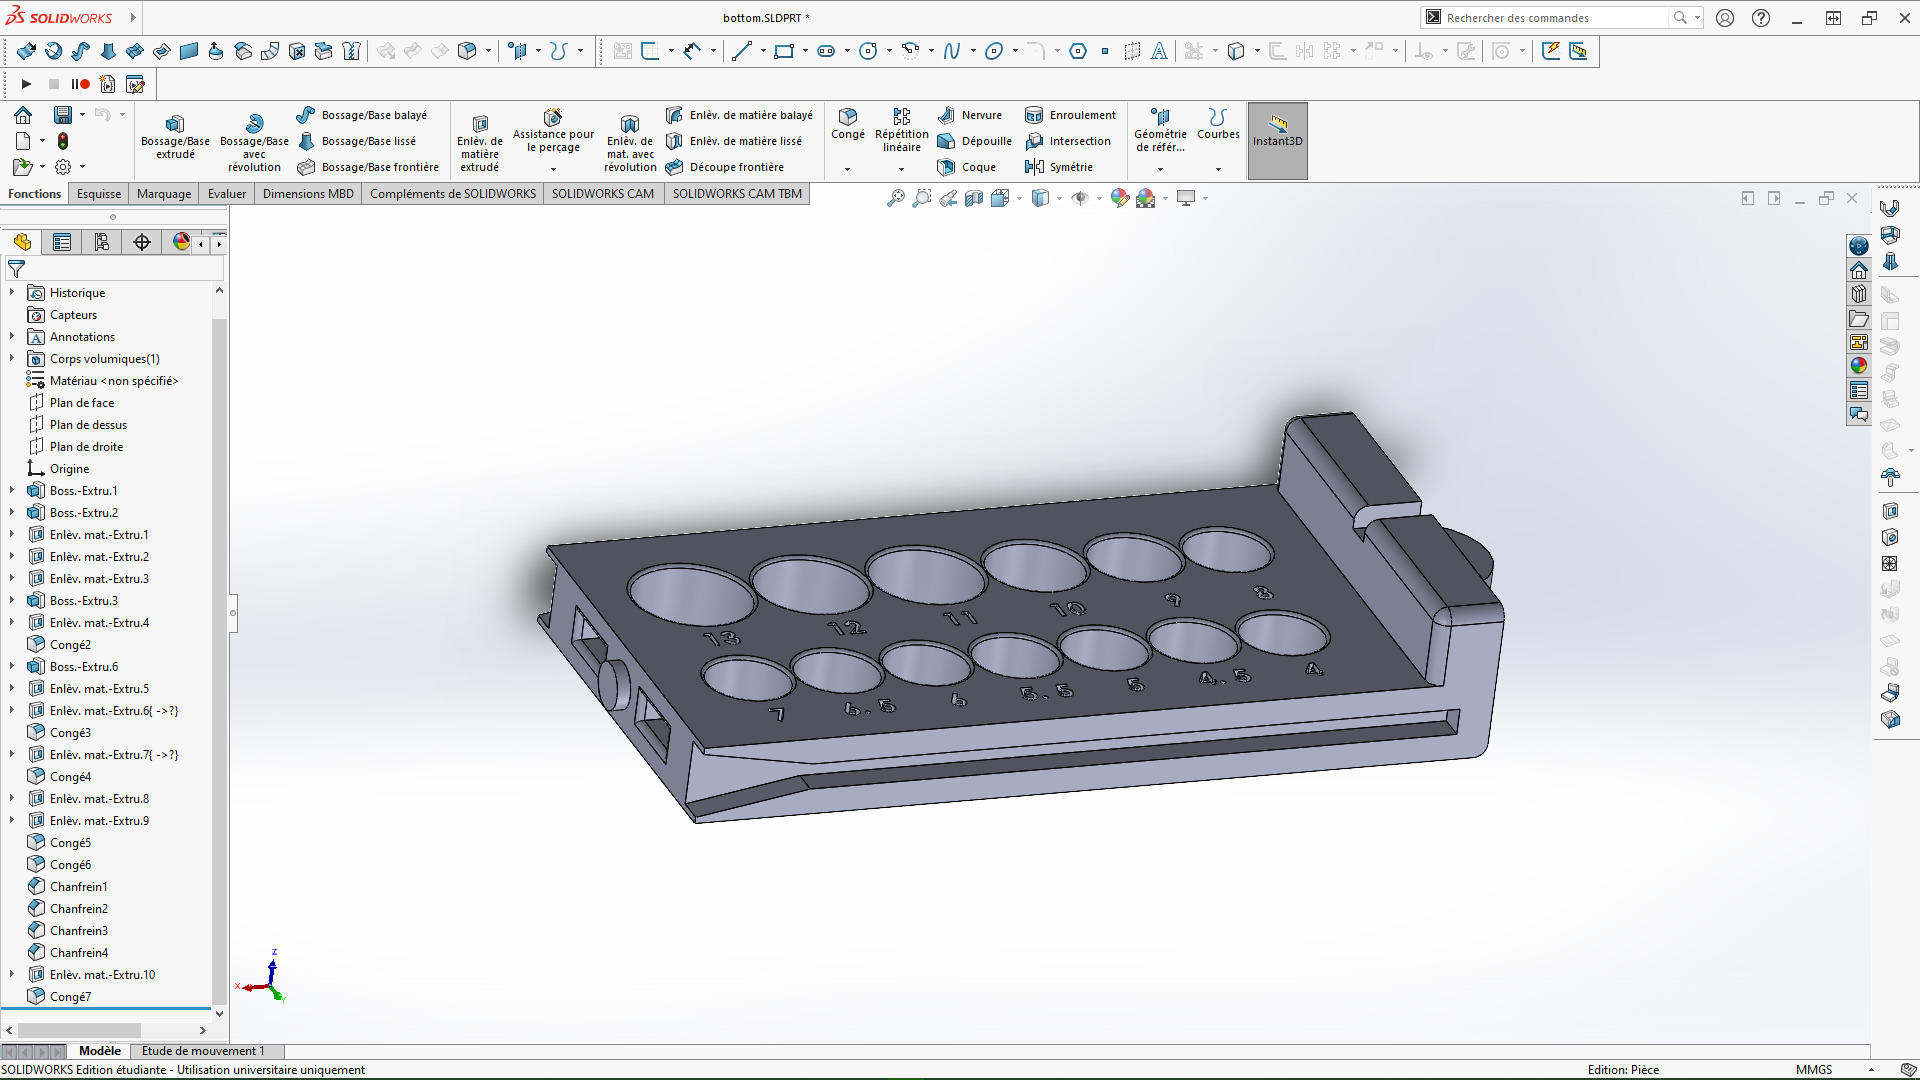Open the Courbes dropdown arrow

click(1218, 169)
